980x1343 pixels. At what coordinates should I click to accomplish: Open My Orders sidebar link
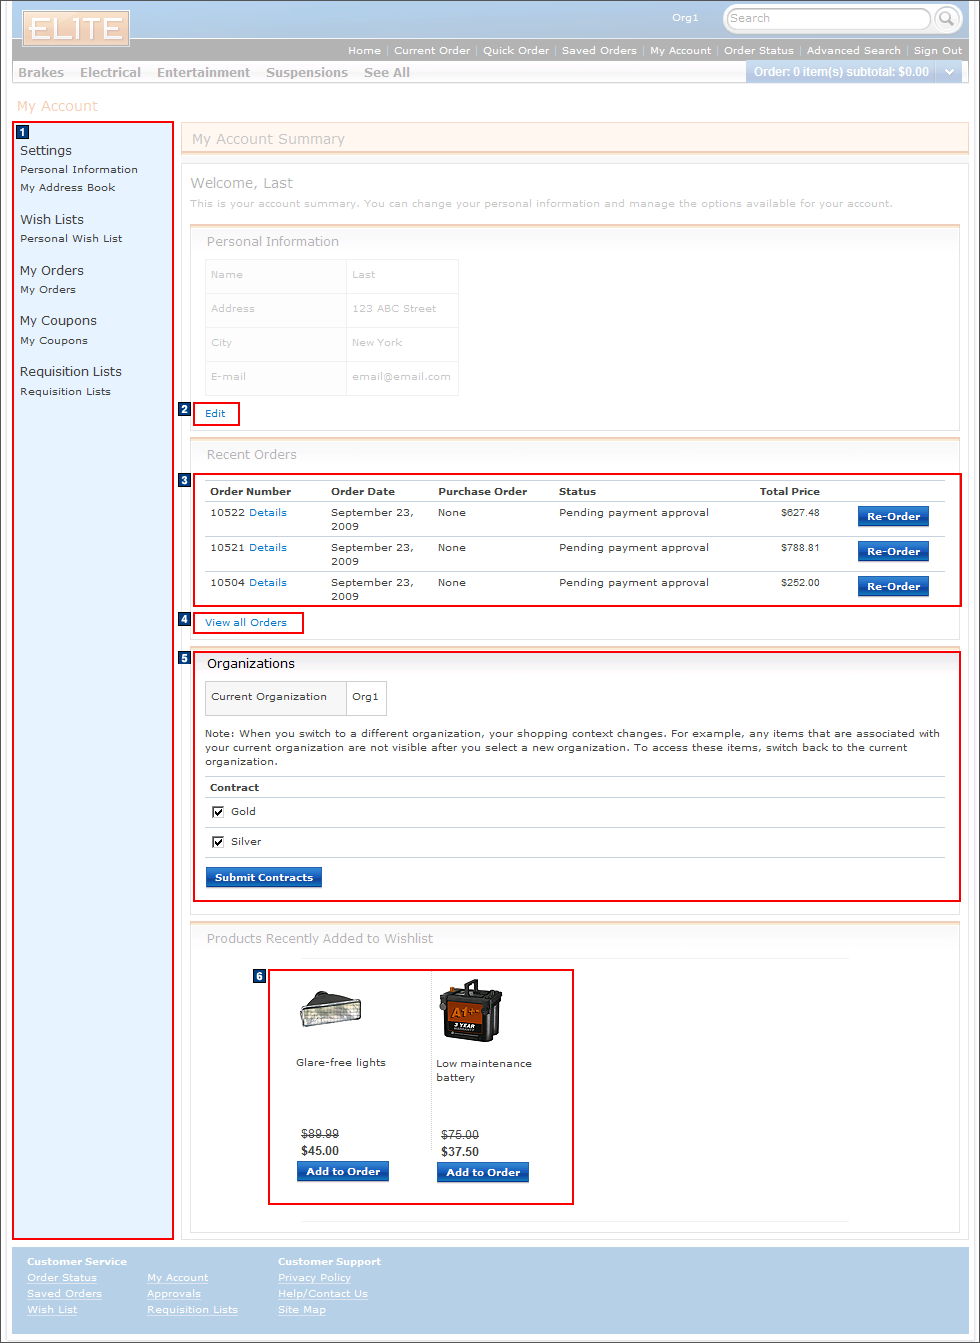click(x=48, y=290)
